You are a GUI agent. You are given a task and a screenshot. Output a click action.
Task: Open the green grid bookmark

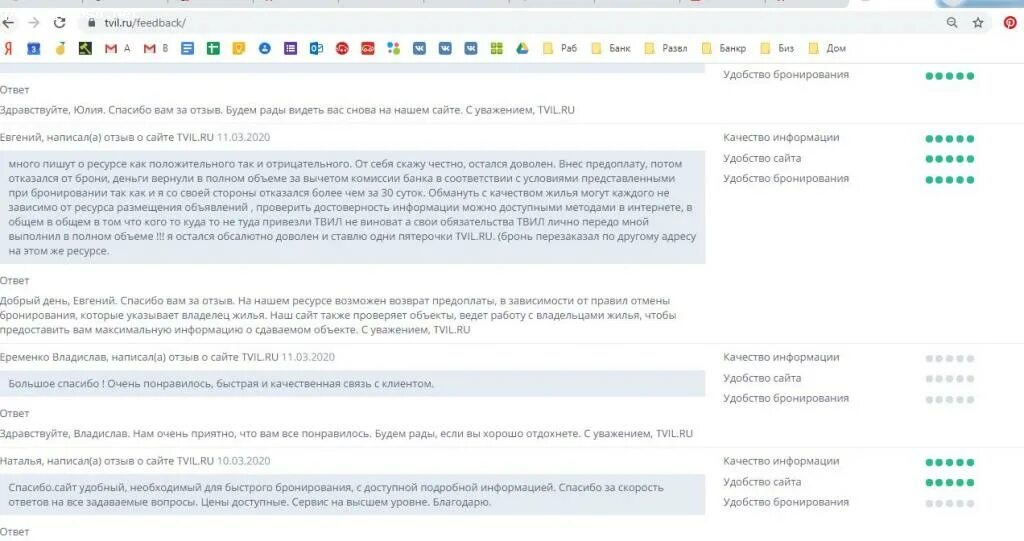tap(496, 48)
